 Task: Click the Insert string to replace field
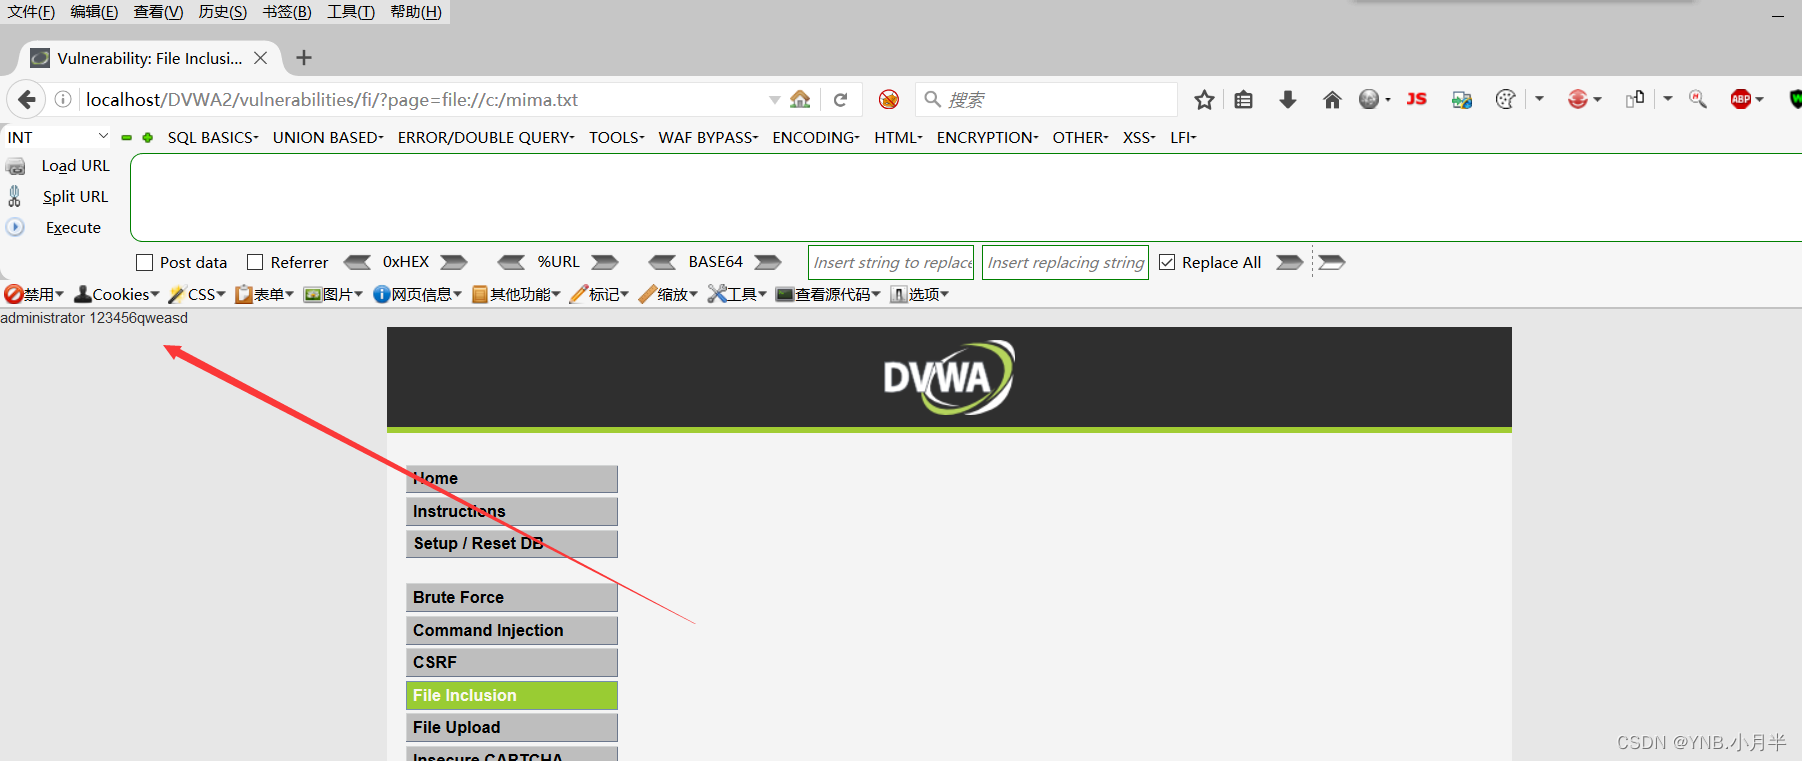pos(891,262)
